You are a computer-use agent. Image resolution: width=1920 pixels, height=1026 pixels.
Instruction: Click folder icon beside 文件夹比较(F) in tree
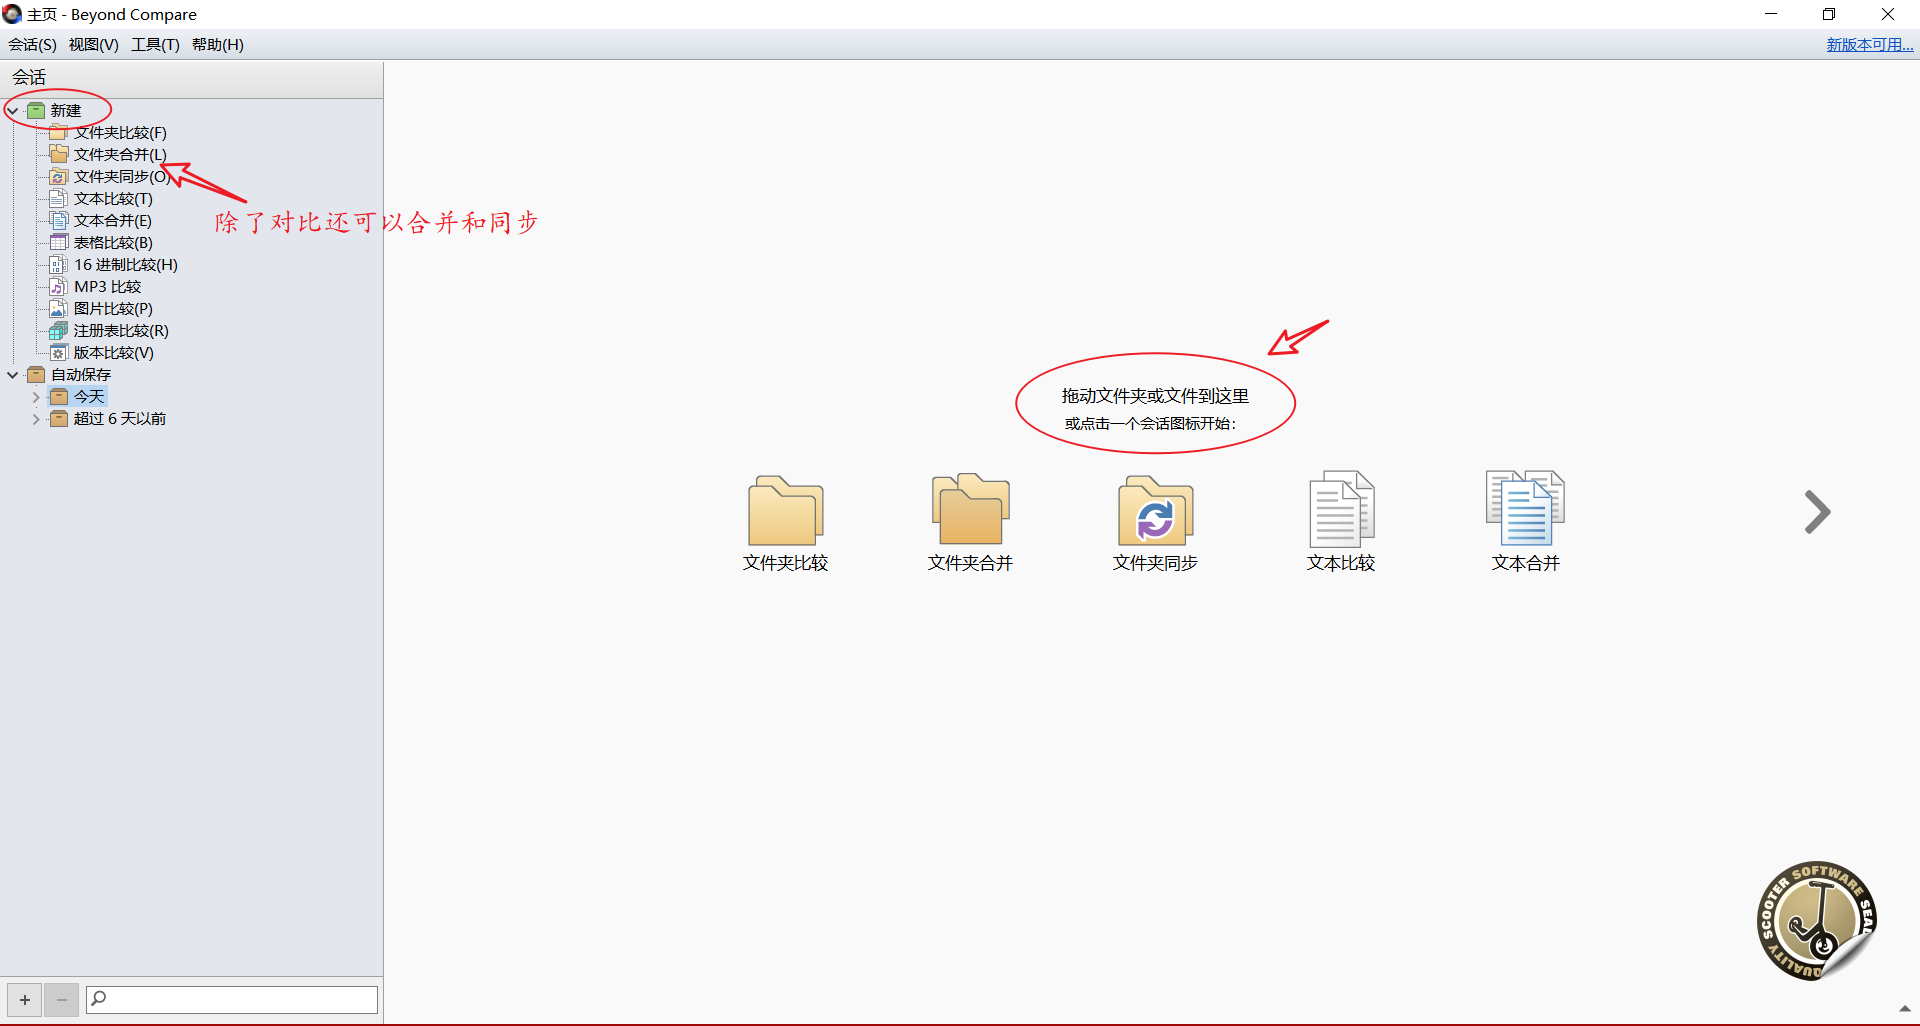pyautogui.click(x=59, y=132)
